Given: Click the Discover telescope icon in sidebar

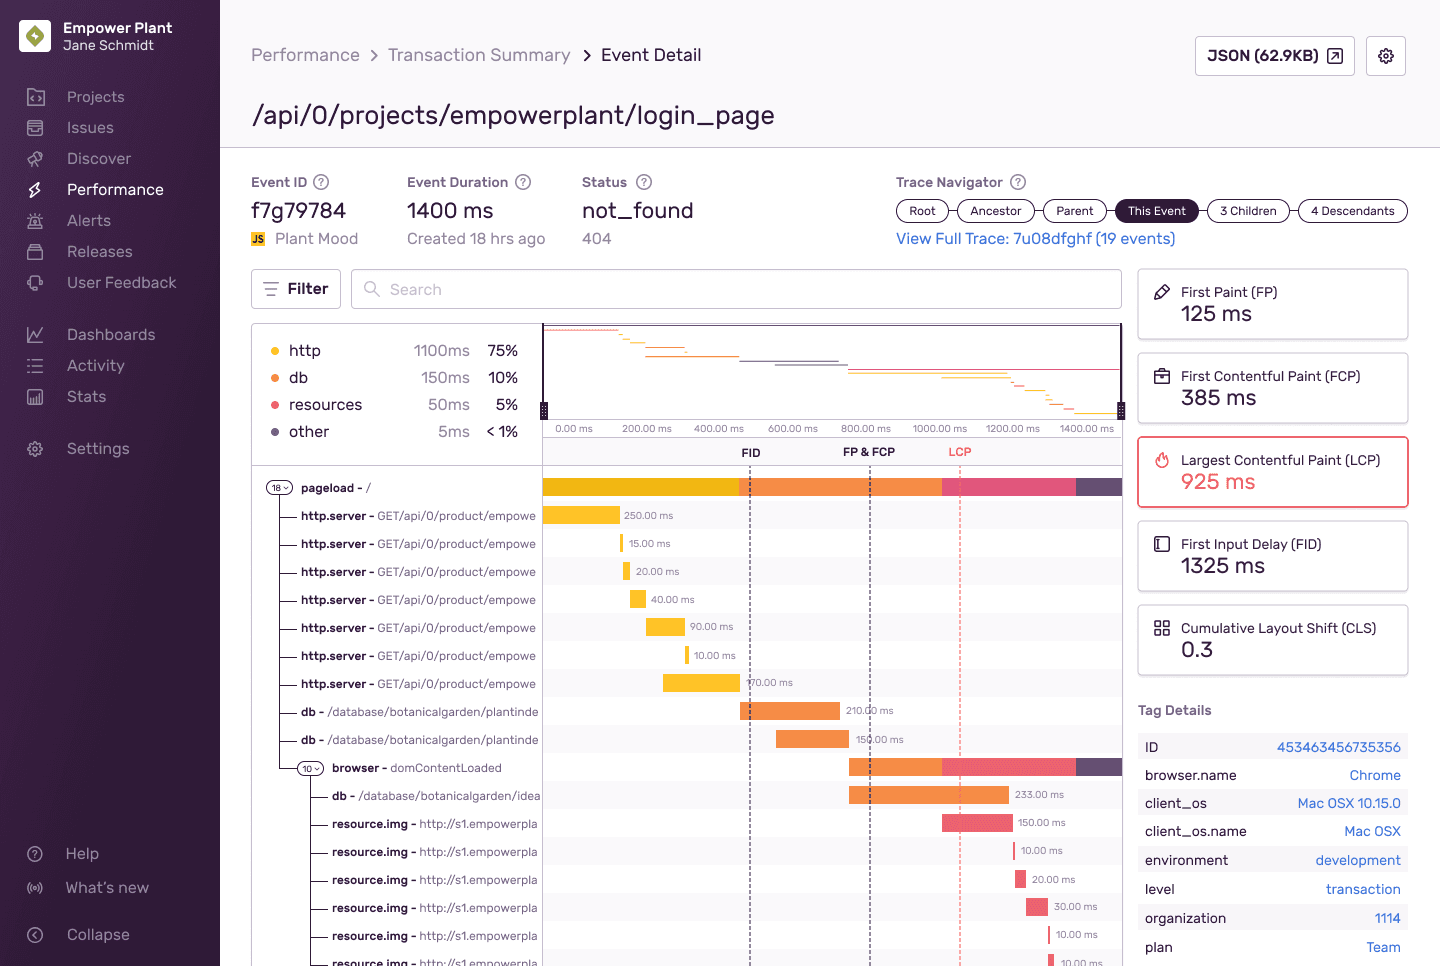Looking at the screenshot, I should (x=35, y=159).
